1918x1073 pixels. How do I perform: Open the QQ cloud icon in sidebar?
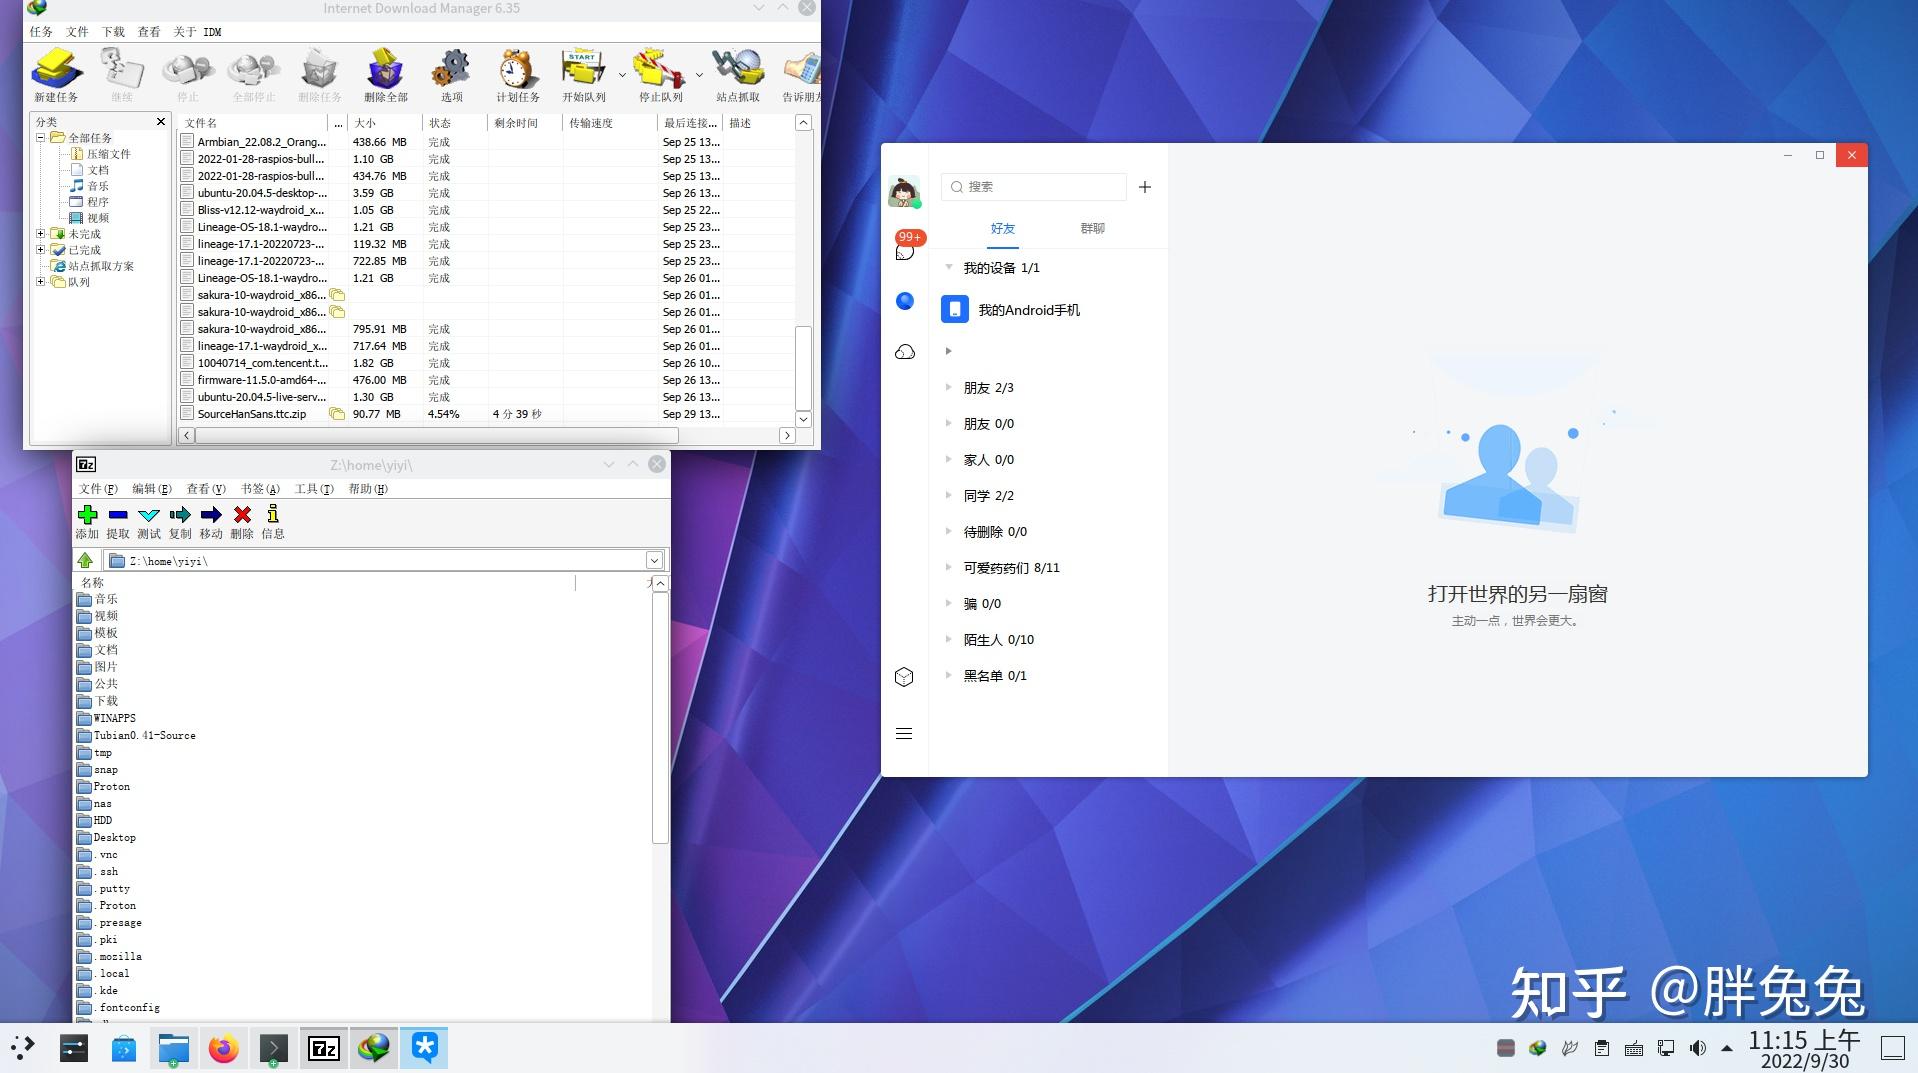click(x=905, y=352)
